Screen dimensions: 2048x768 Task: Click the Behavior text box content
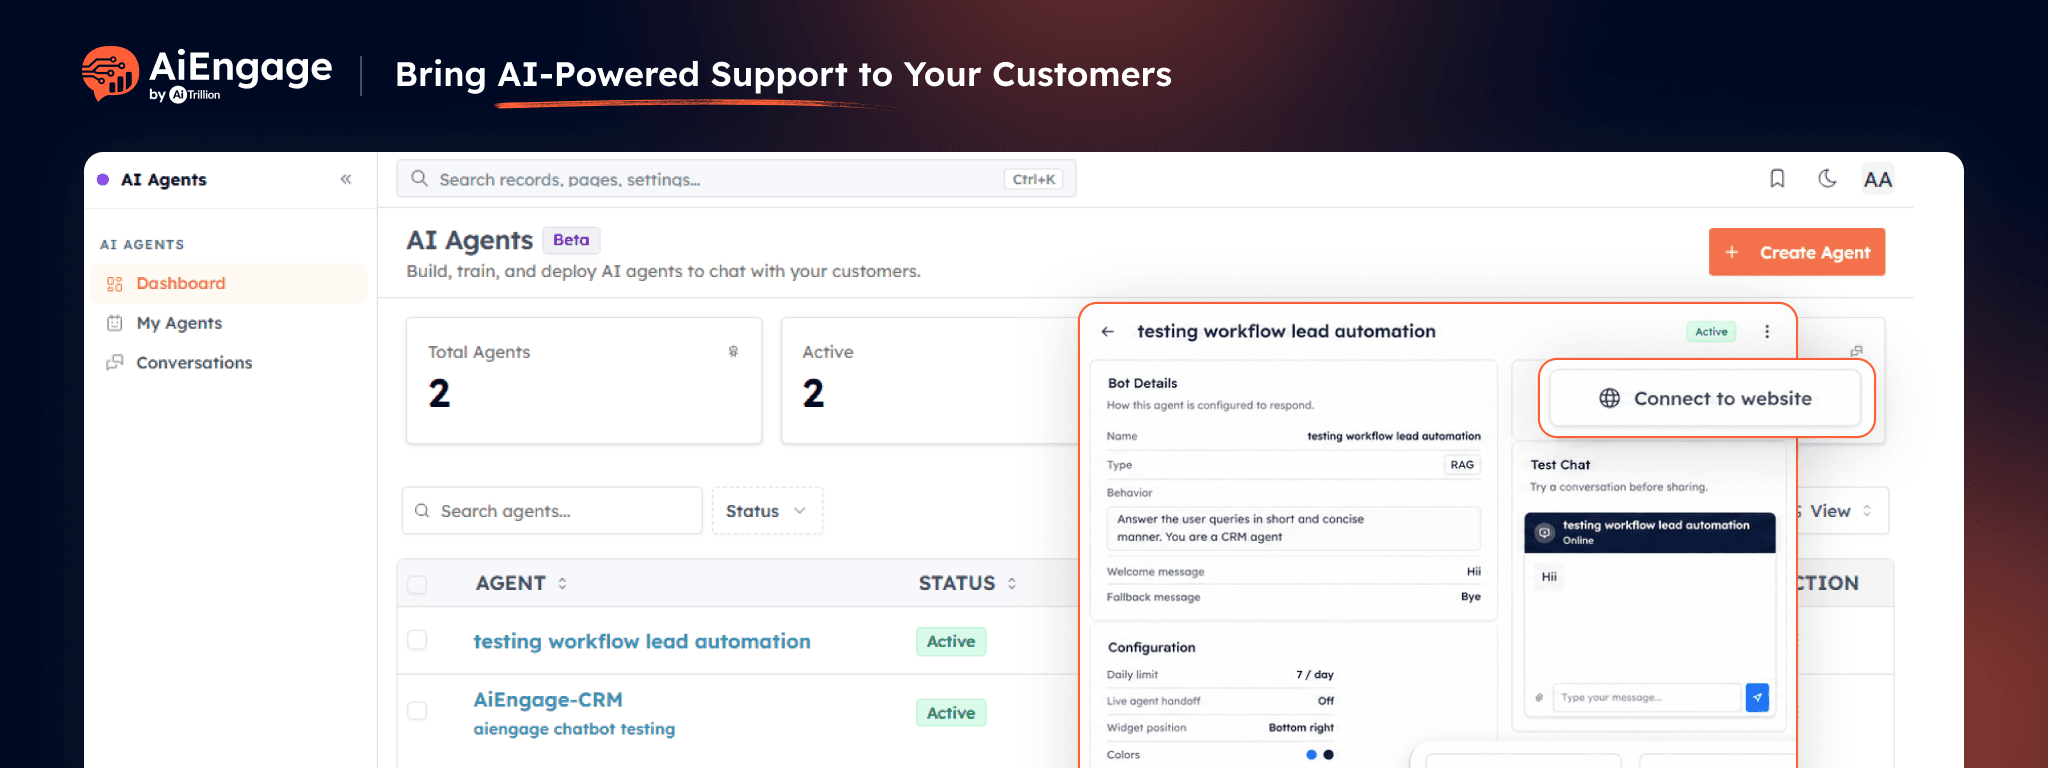(x=1293, y=528)
